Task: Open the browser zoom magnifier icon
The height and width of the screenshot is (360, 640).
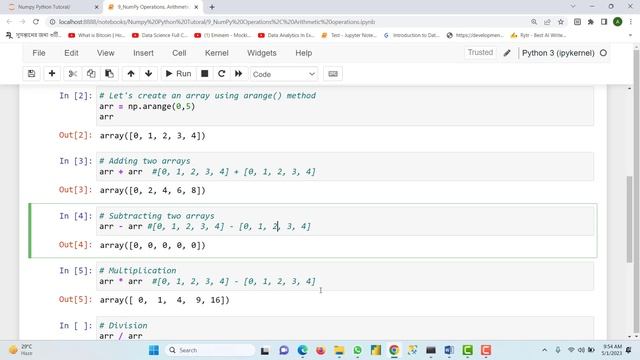Action: tap(534, 22)
